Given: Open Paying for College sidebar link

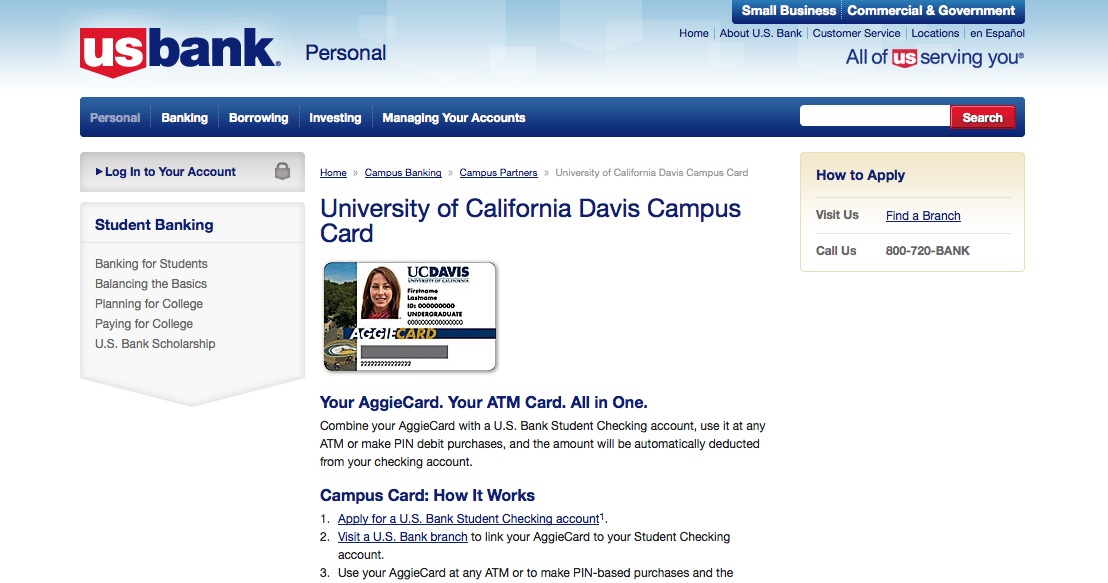Looking at the screenshot, I should (x=144, y=324).
